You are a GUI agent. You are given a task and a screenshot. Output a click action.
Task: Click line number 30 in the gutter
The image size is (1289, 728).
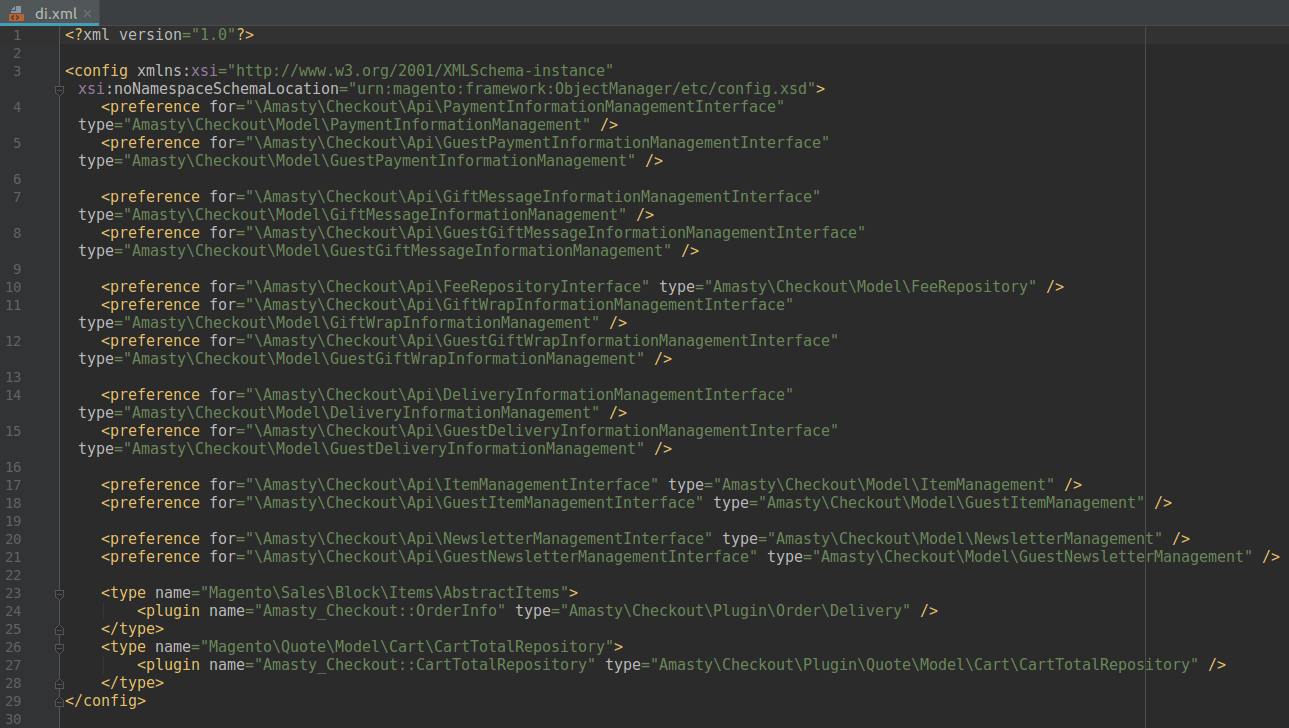click(x=13, y=719)
